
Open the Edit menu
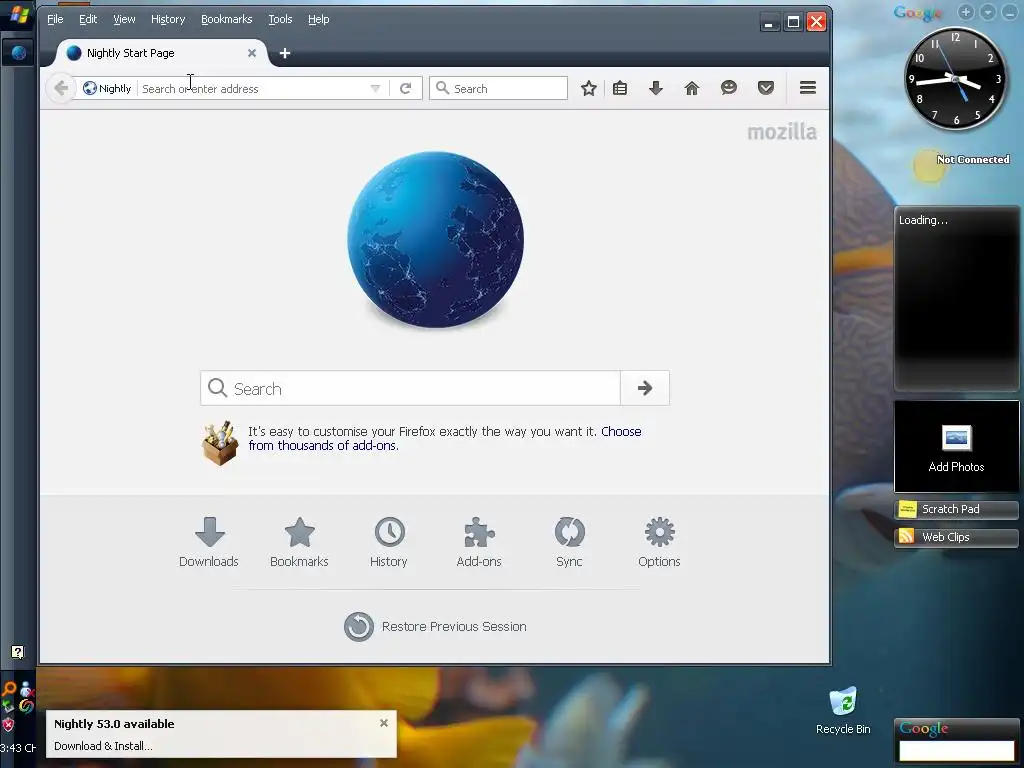pyautogui.click(x=88, y=20)
